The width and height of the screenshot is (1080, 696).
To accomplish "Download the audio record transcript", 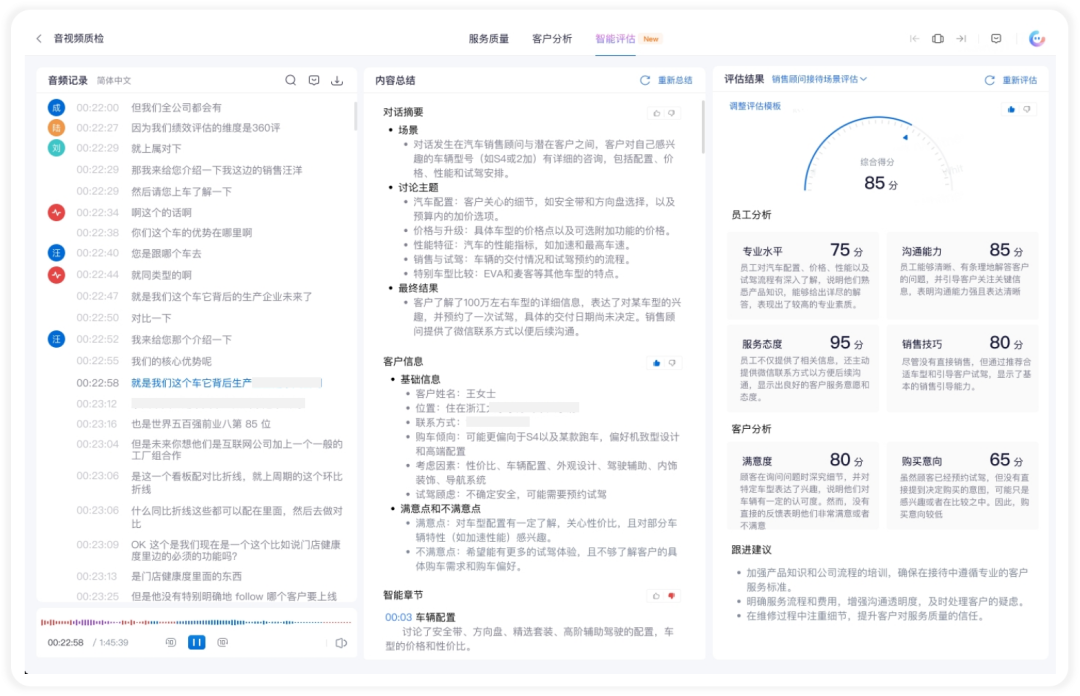I will (x=337, y=80).
